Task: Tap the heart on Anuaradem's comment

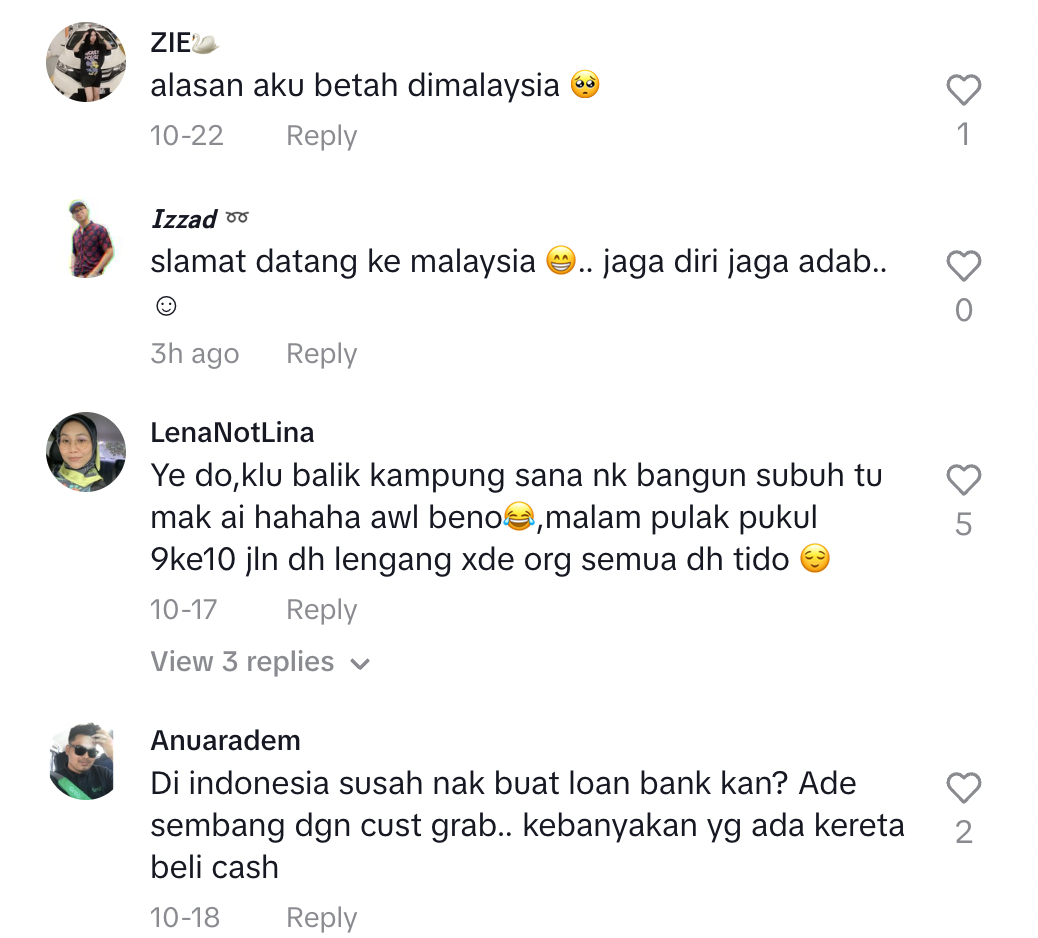Action: tap(963, 788)
